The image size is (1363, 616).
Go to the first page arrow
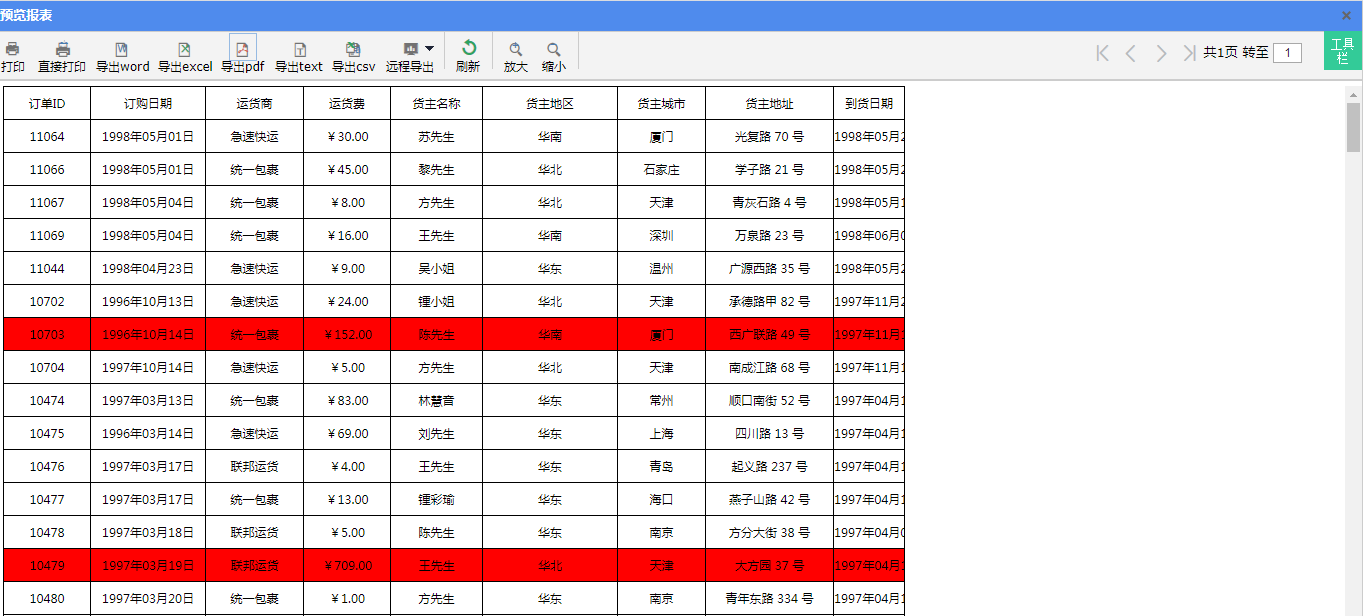1102,53
